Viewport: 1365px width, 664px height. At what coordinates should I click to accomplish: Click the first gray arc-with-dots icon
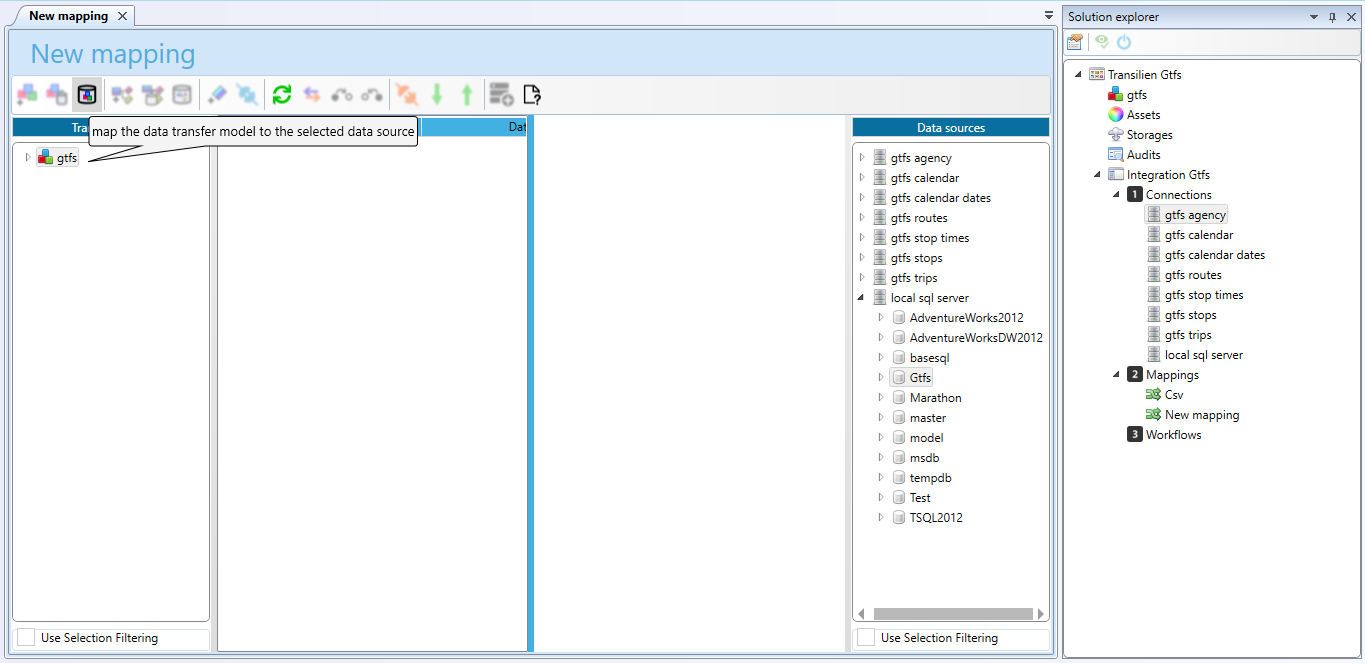(342, 94)
